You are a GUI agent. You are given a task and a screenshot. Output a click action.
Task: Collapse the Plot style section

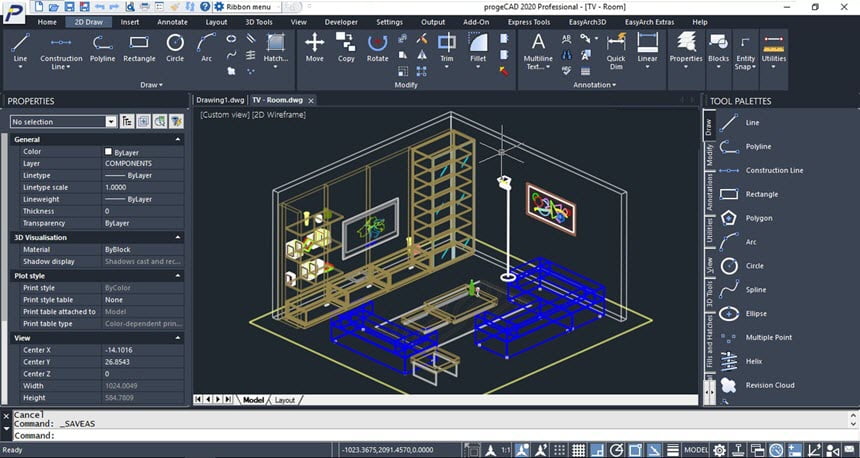(178, 275)
